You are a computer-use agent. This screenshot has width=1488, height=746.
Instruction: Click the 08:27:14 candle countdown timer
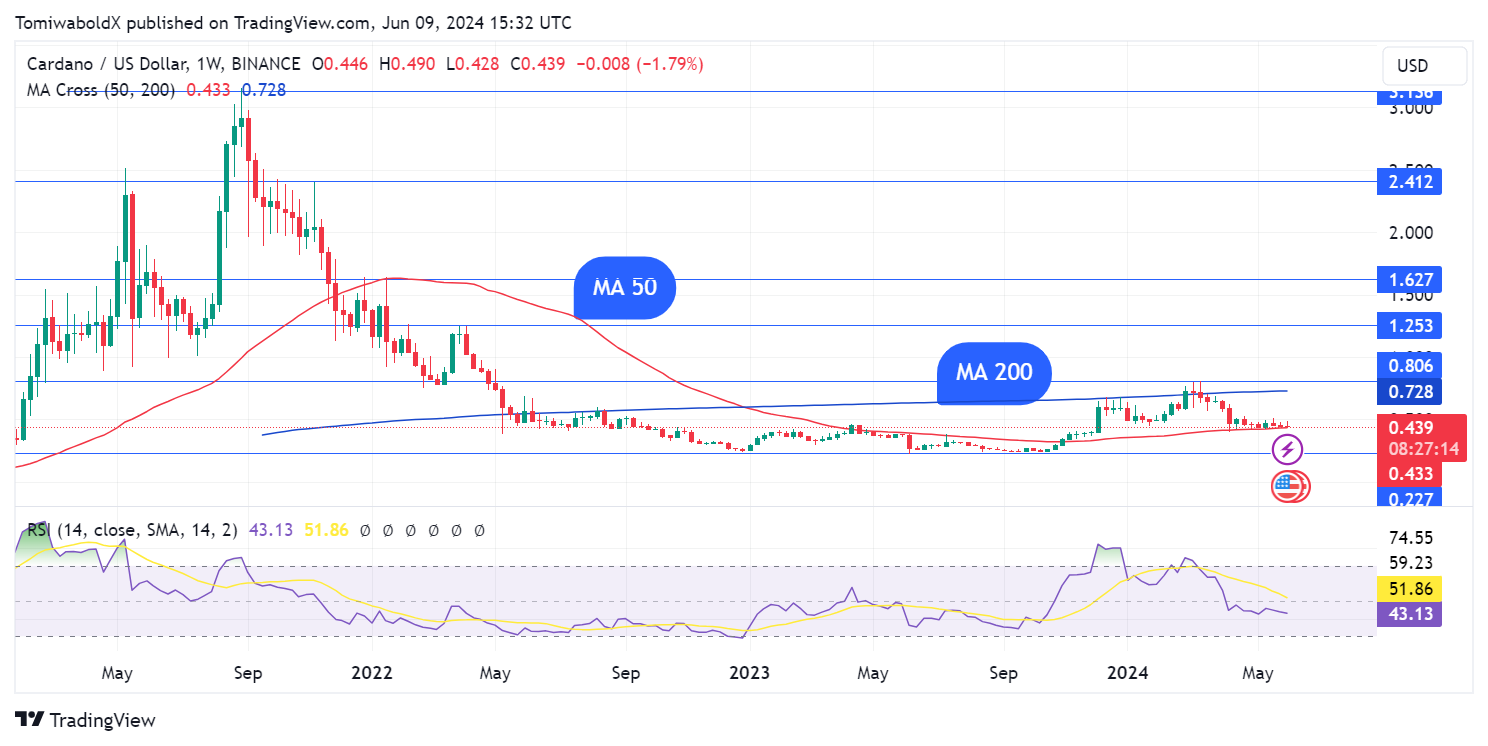pyautogui.click(x=1424, y=449)
